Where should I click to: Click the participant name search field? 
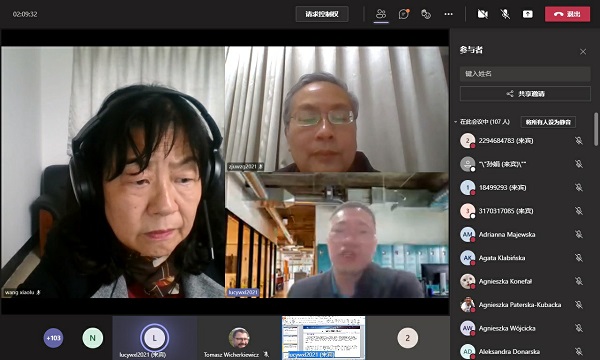[525, 74]
